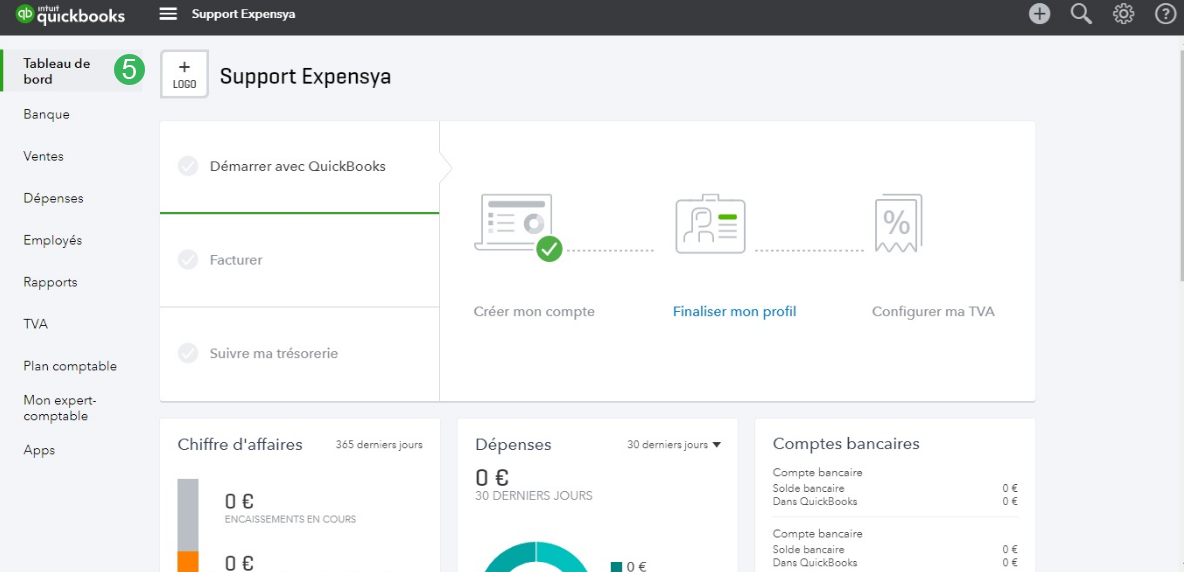Click the Dépenses card title

point(513,445)
